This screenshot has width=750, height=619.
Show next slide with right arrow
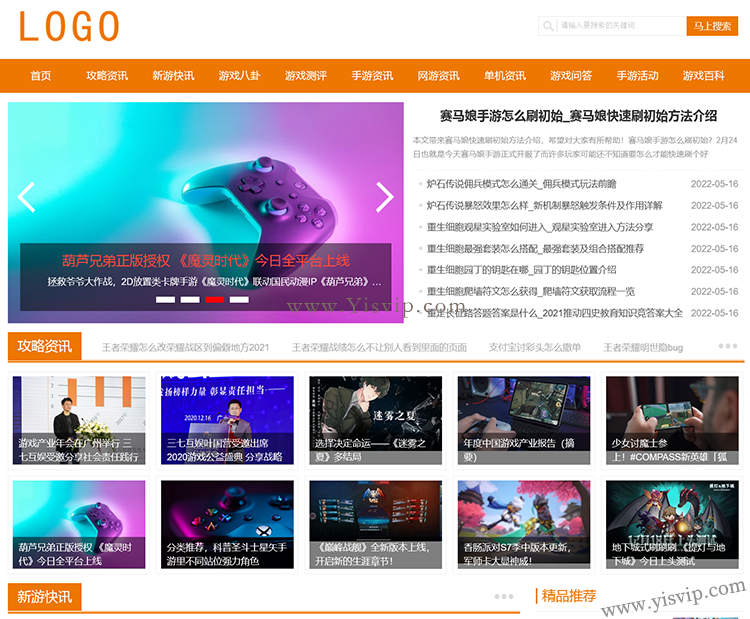[x=385, y=197]
